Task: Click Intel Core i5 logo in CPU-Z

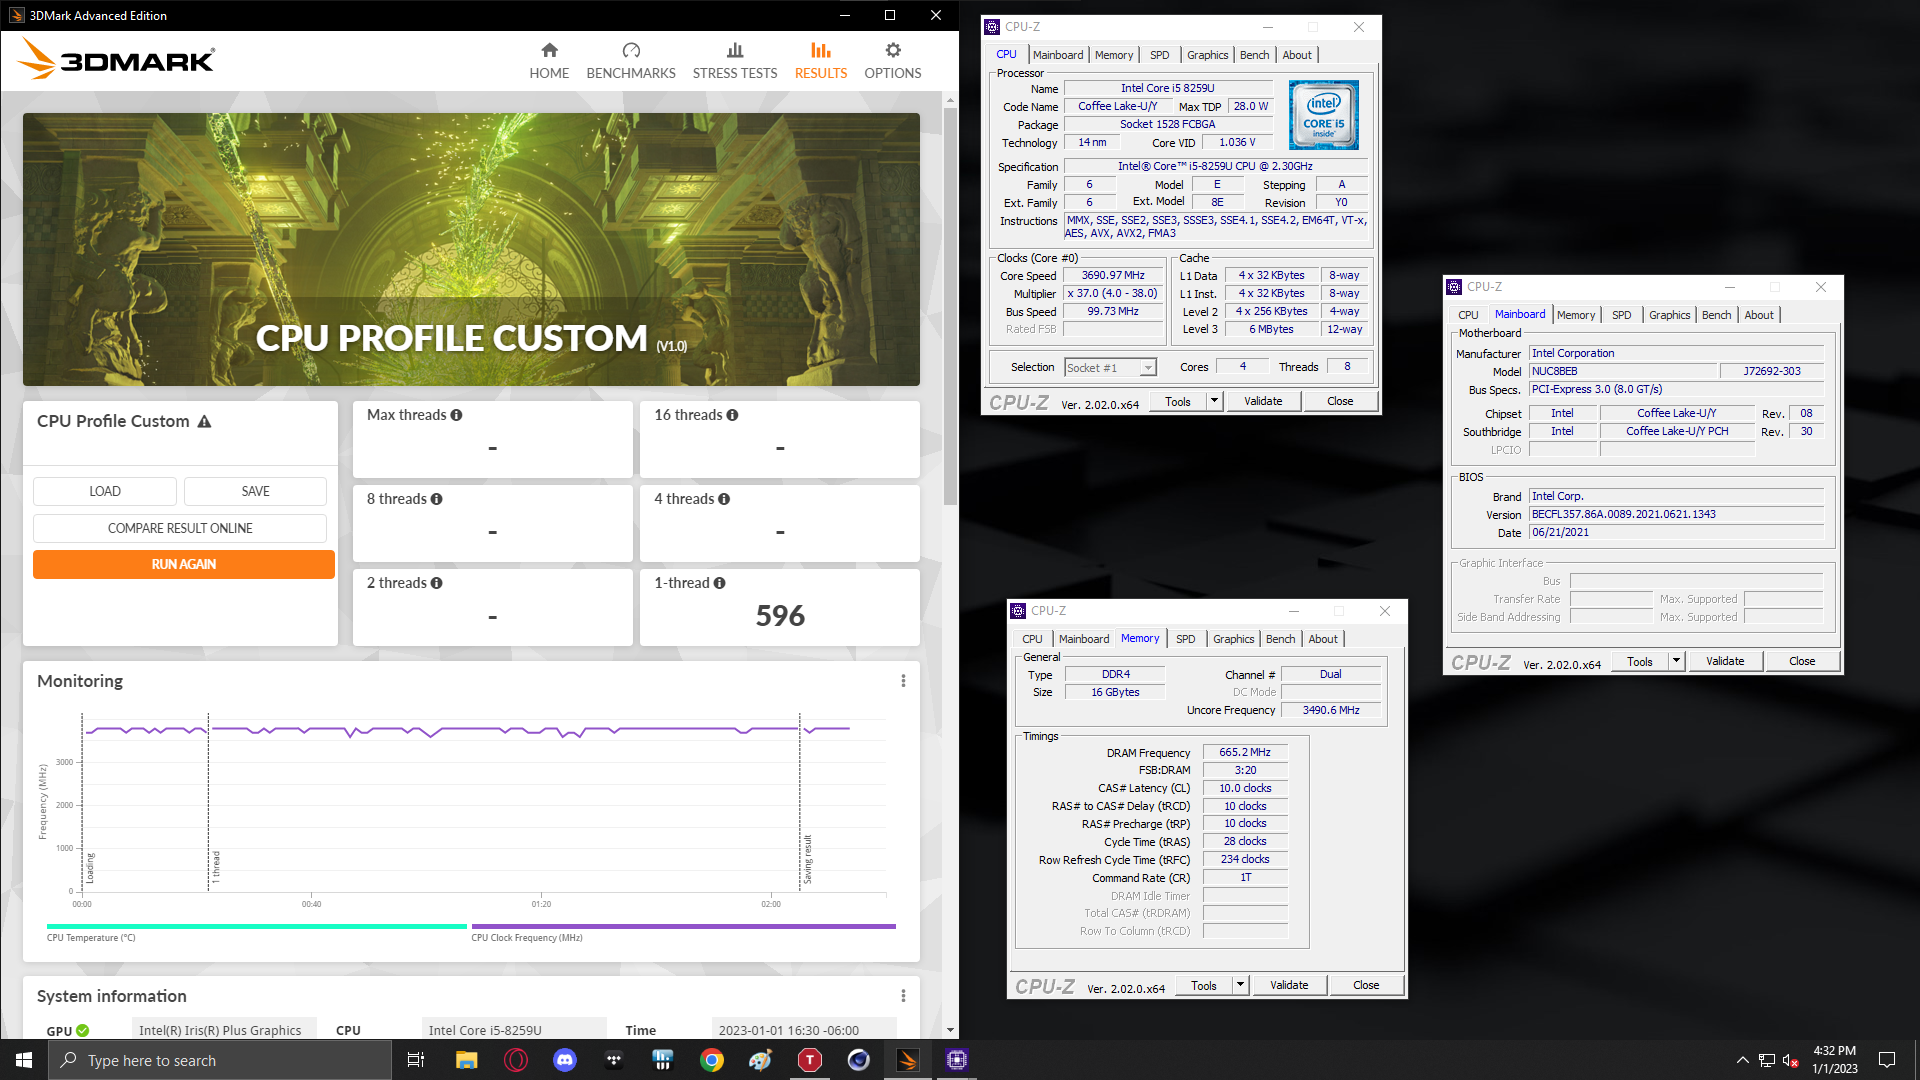Action: [x=1323, y=115]
